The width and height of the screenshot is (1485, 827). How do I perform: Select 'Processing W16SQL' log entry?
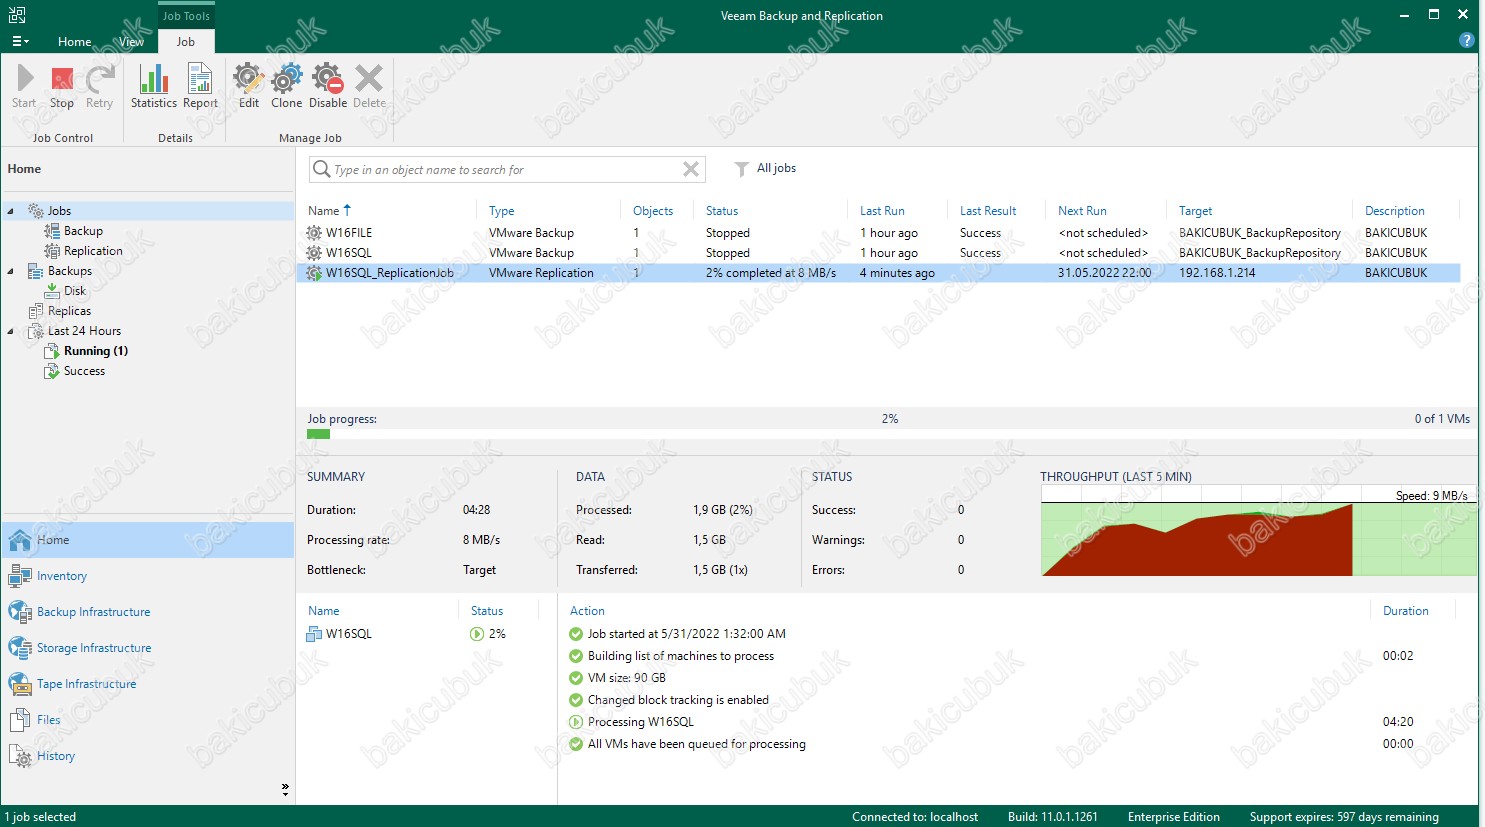640,722
